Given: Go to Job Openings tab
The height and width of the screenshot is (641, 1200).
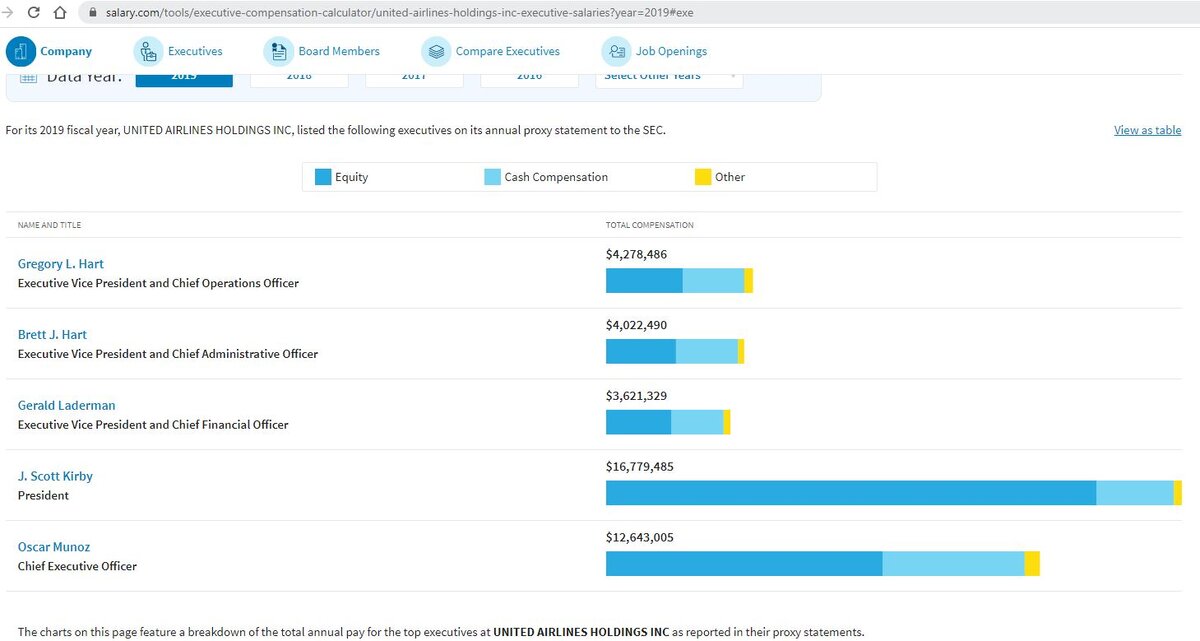Looking at the screenshot, I should 671,51.
